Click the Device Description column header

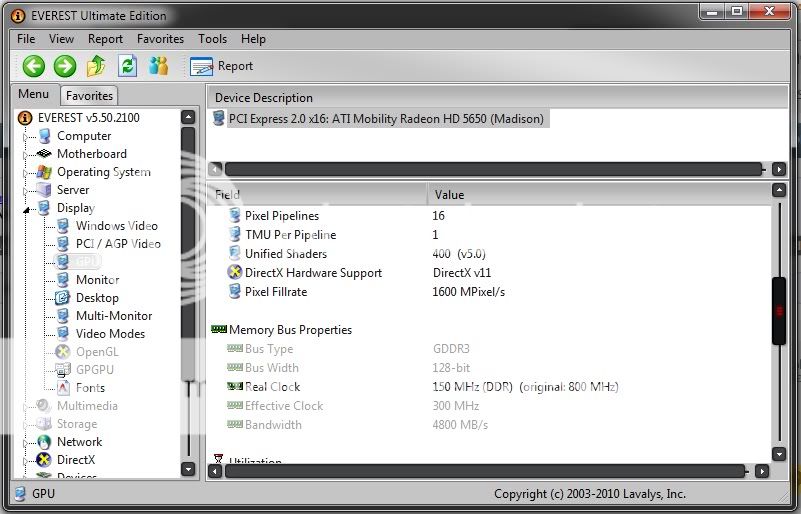pyautogui.click(x=497, y=98)
